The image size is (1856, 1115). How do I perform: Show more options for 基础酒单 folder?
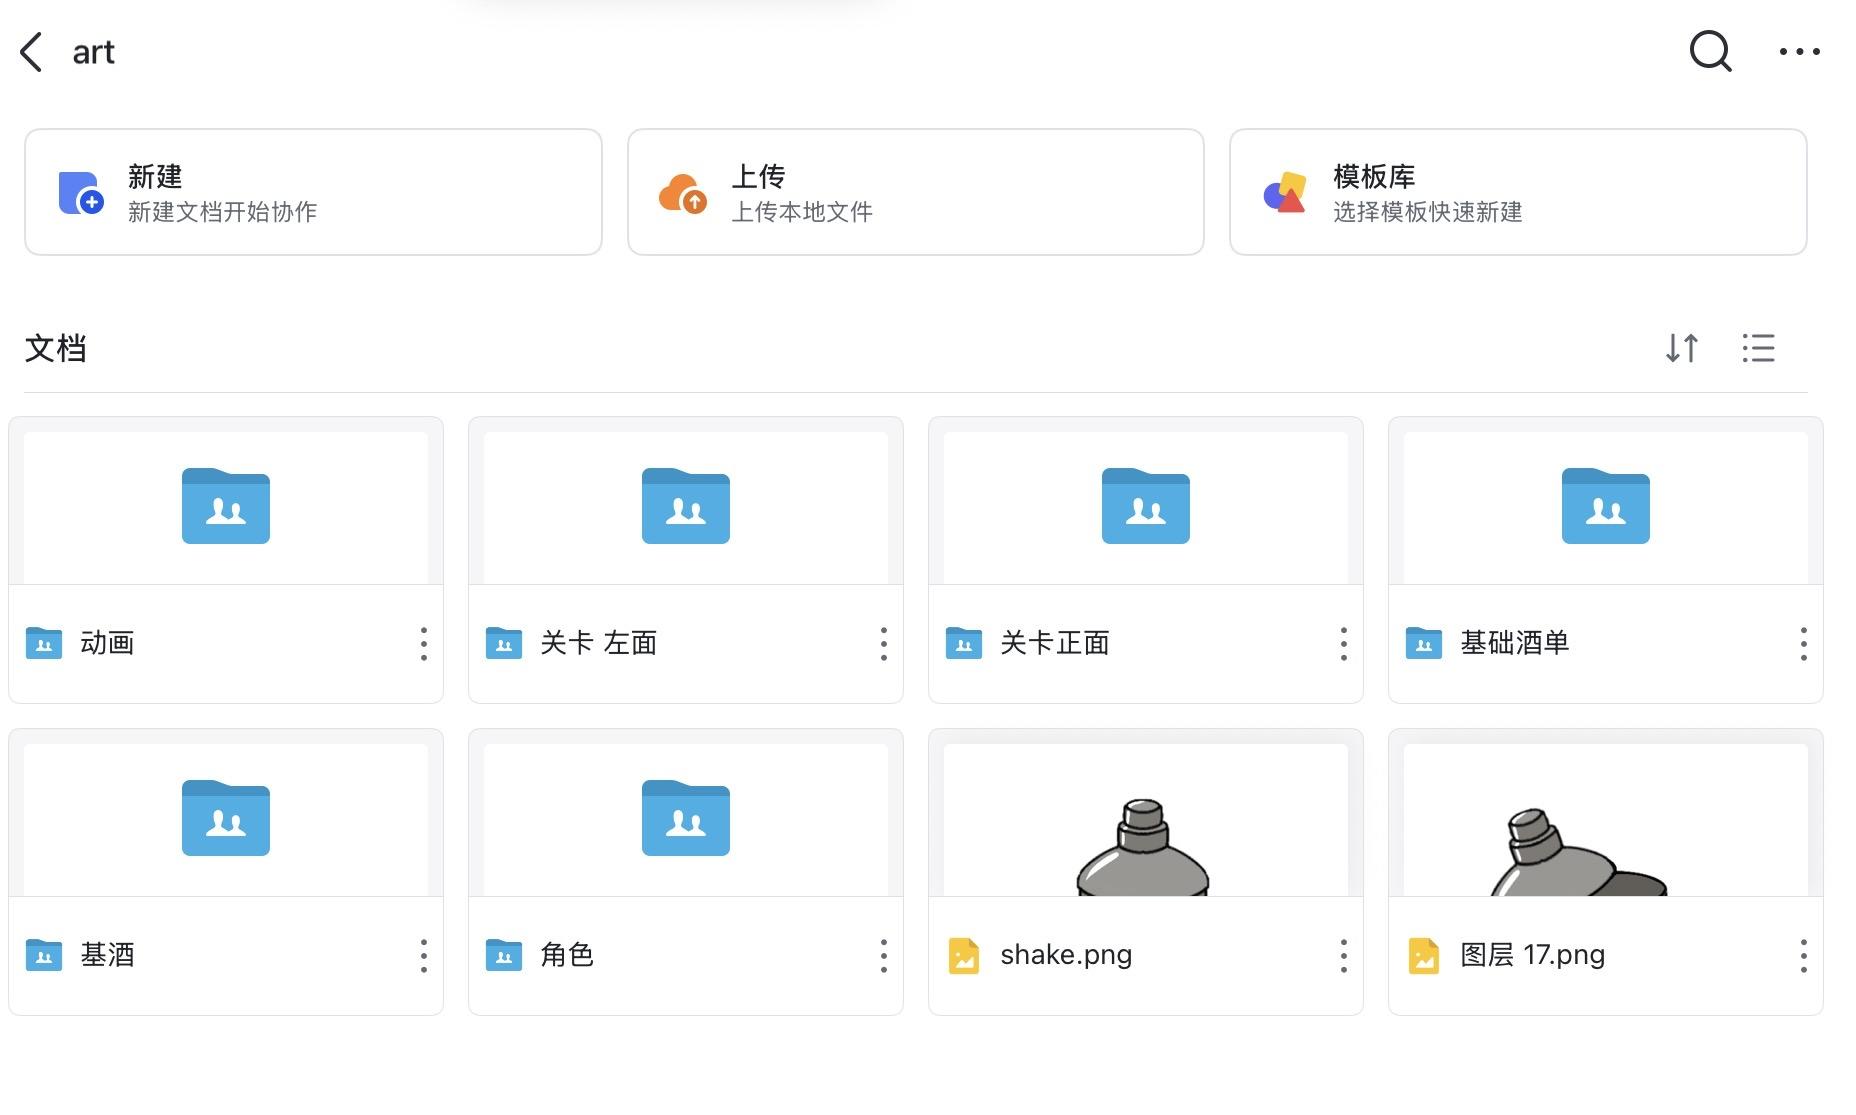point(1803,644)
